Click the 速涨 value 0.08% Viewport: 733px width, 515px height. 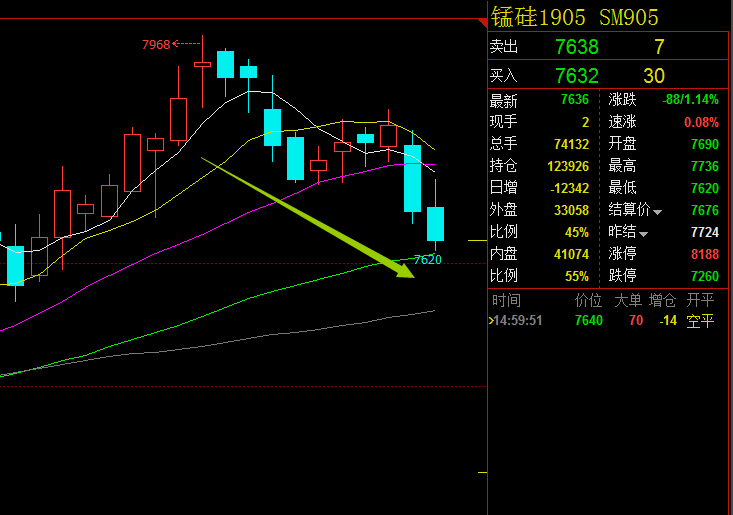(701, 122)
